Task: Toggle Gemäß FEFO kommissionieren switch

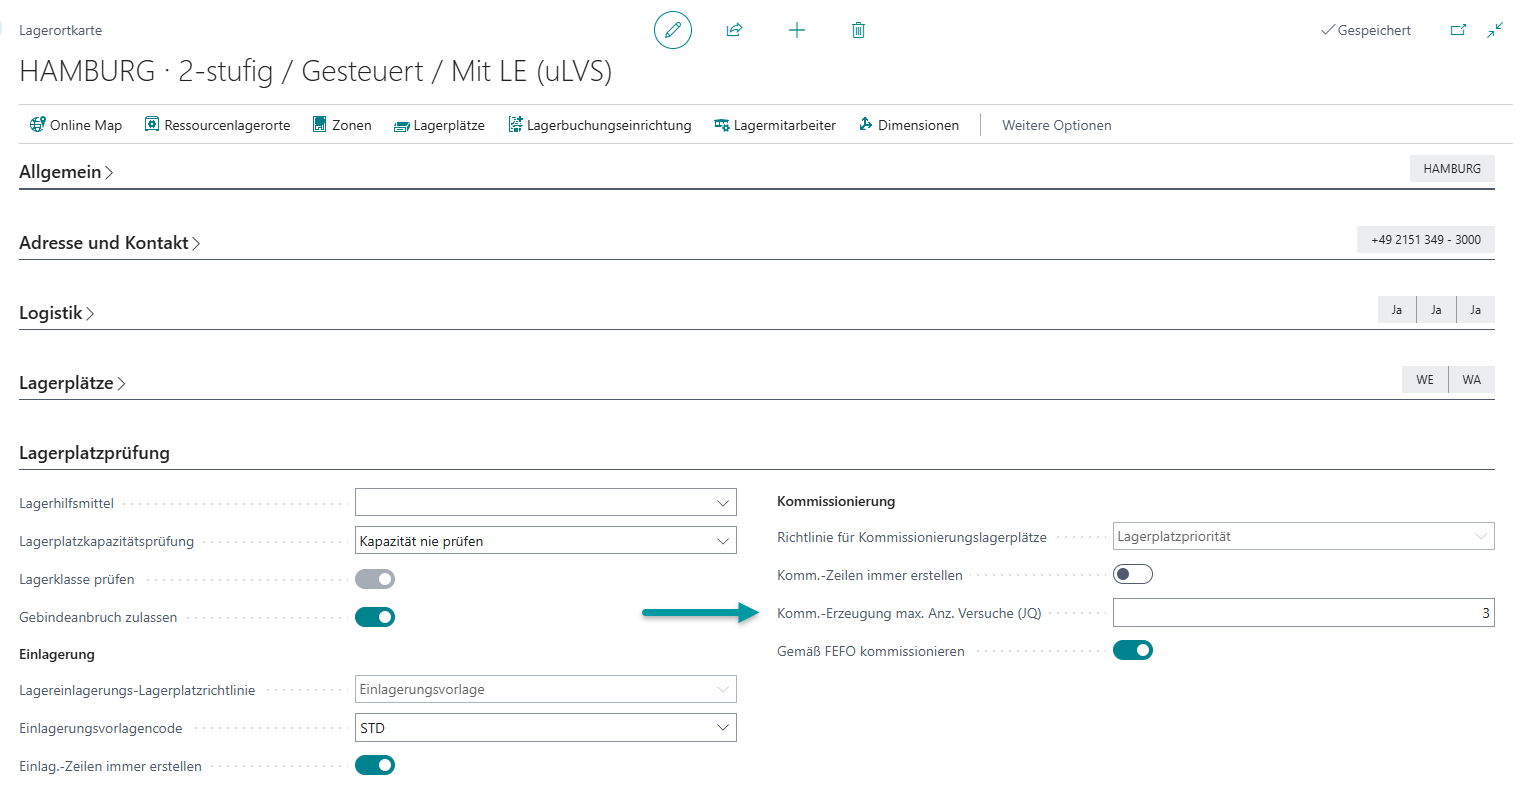Action: [x=1133, y=651]
